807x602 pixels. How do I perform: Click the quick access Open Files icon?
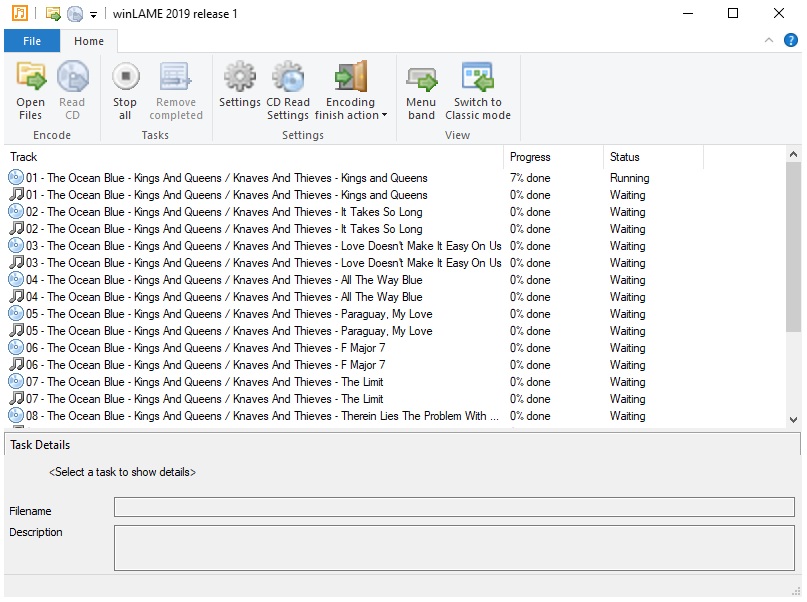tap(53, 14)
